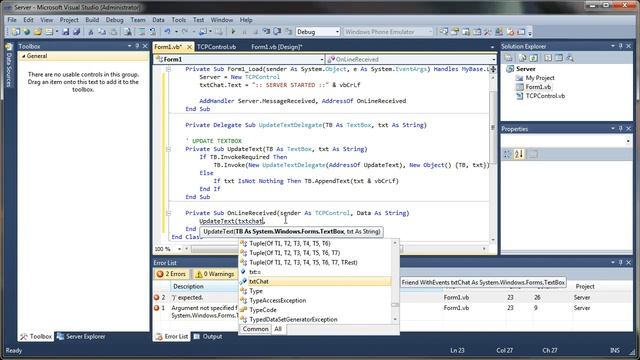
Task: Click the Redo arrow icon
Action: tap(184, 31)
